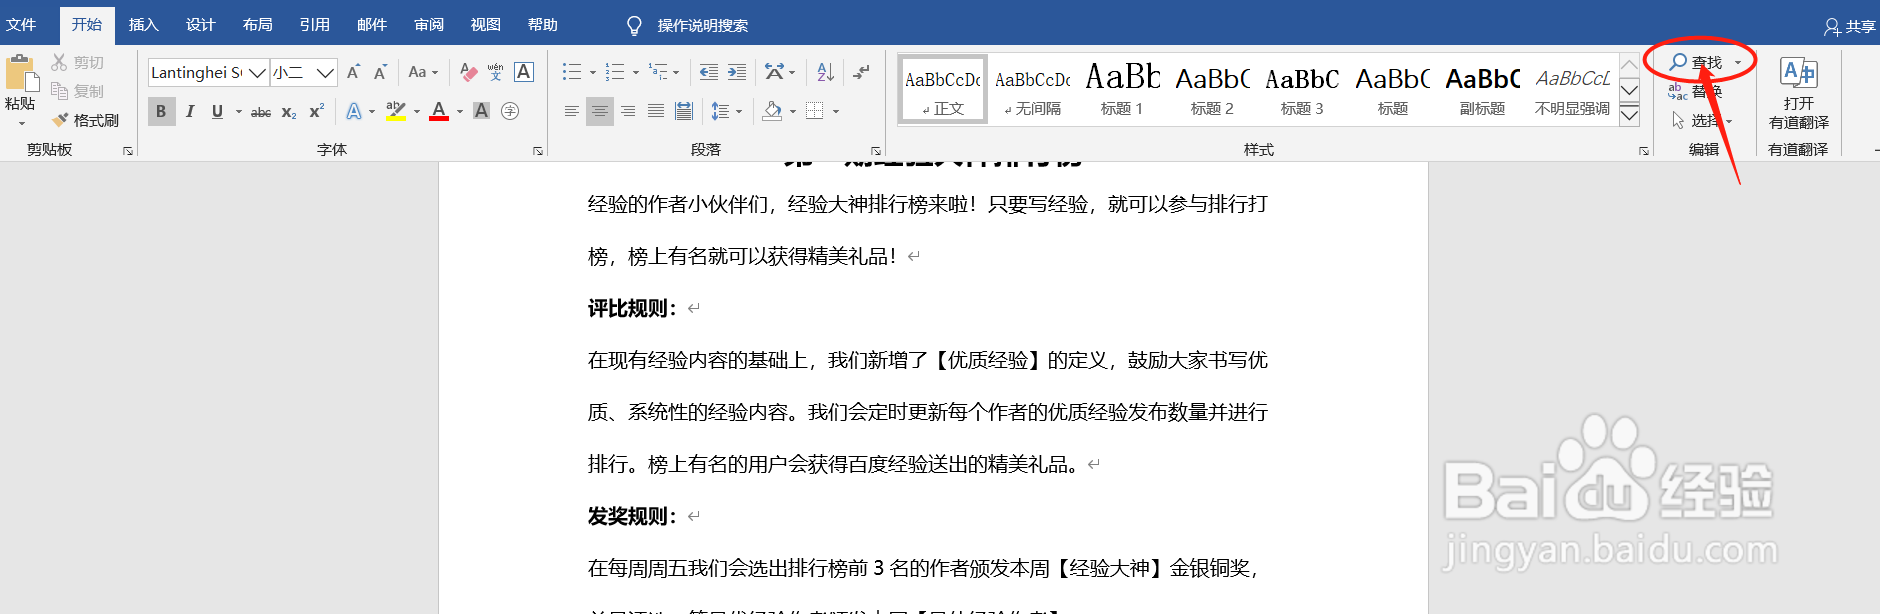1880x614 pixels.
Task: Toggle character shading
Action: (x=481, y=111)
